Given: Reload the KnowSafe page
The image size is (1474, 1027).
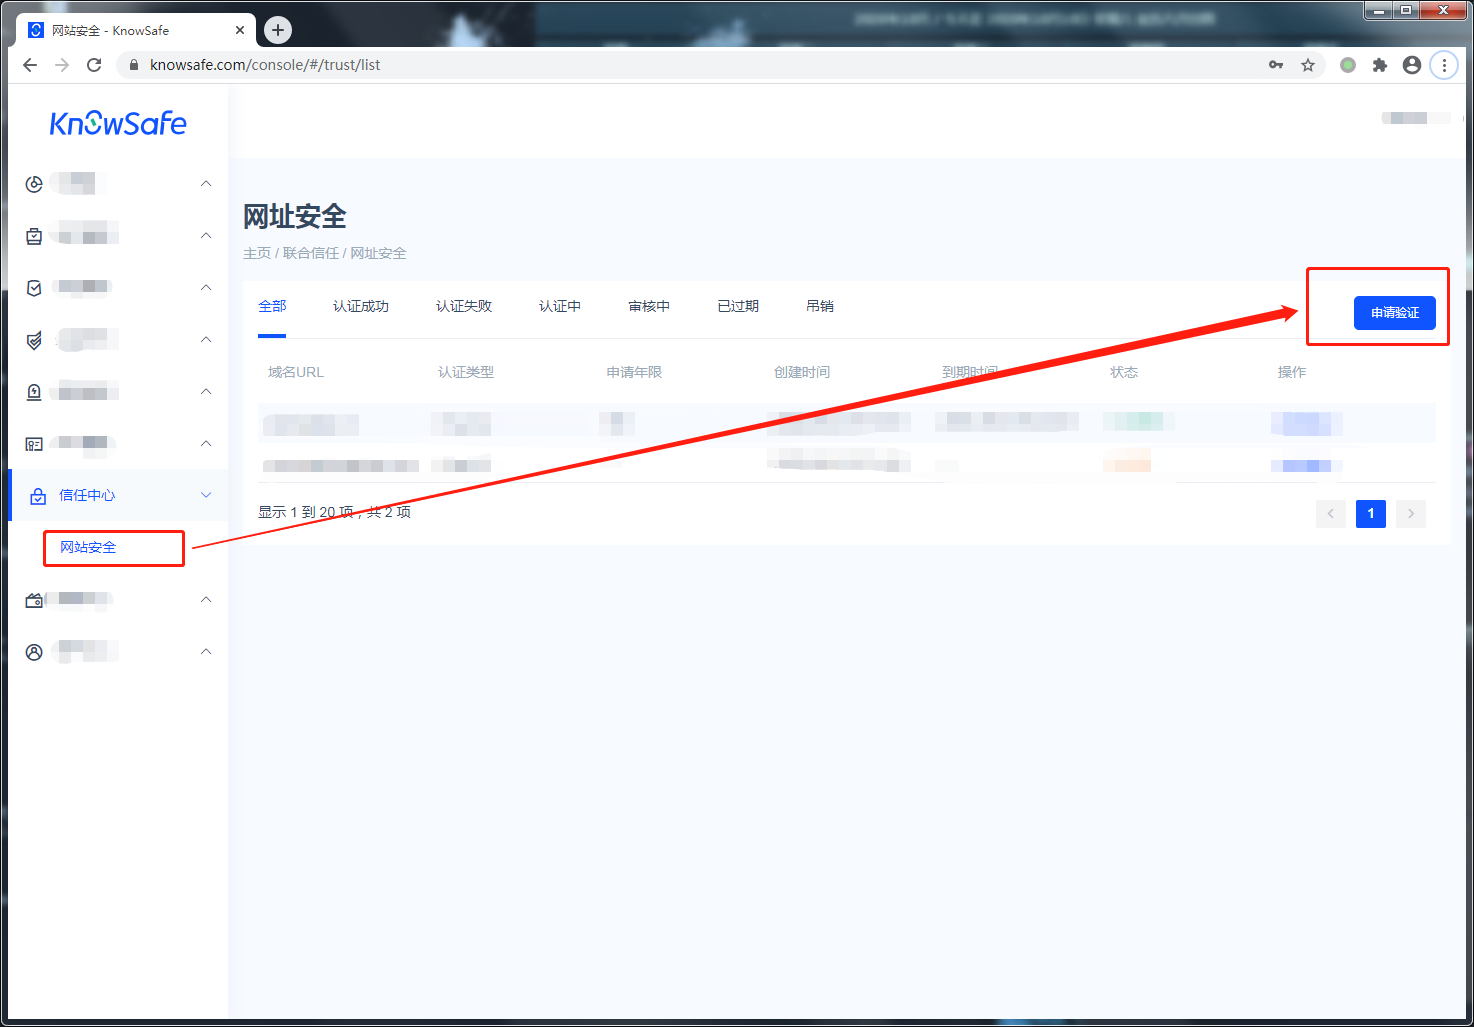Looking at the screenshot, I should pos(94,65).
